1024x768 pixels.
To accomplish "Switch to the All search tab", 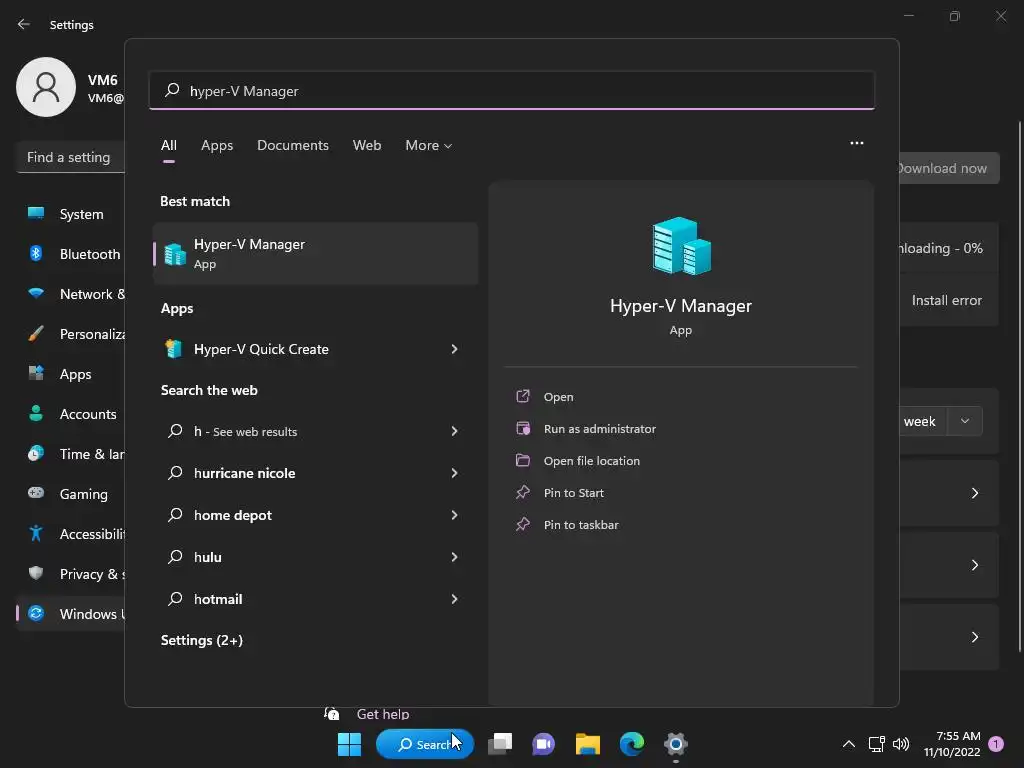I will 168,145.
